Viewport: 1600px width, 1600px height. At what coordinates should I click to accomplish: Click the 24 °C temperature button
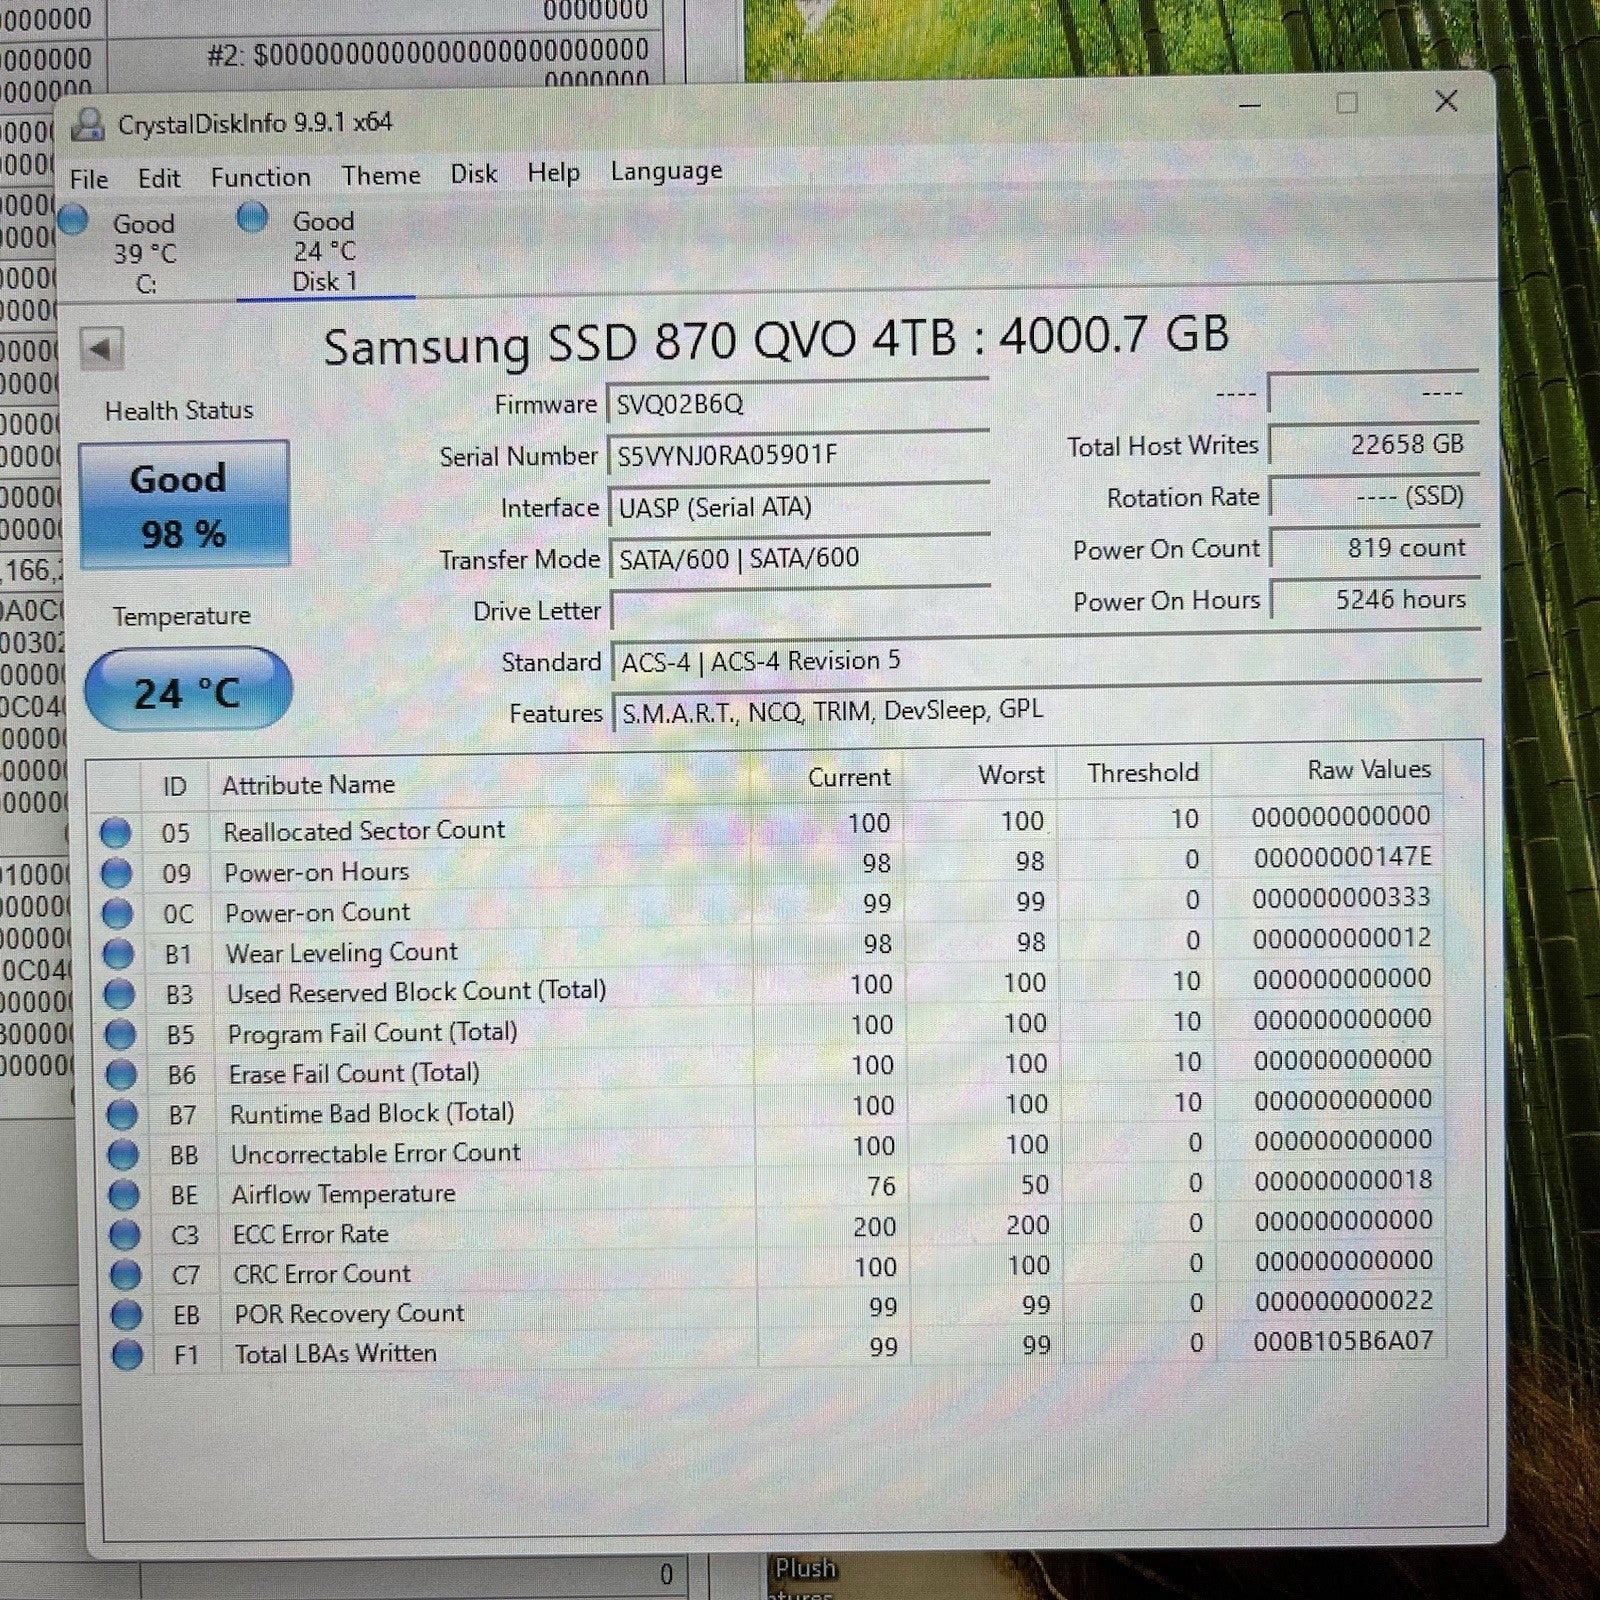pyautogui.click(x=188, y=690)
